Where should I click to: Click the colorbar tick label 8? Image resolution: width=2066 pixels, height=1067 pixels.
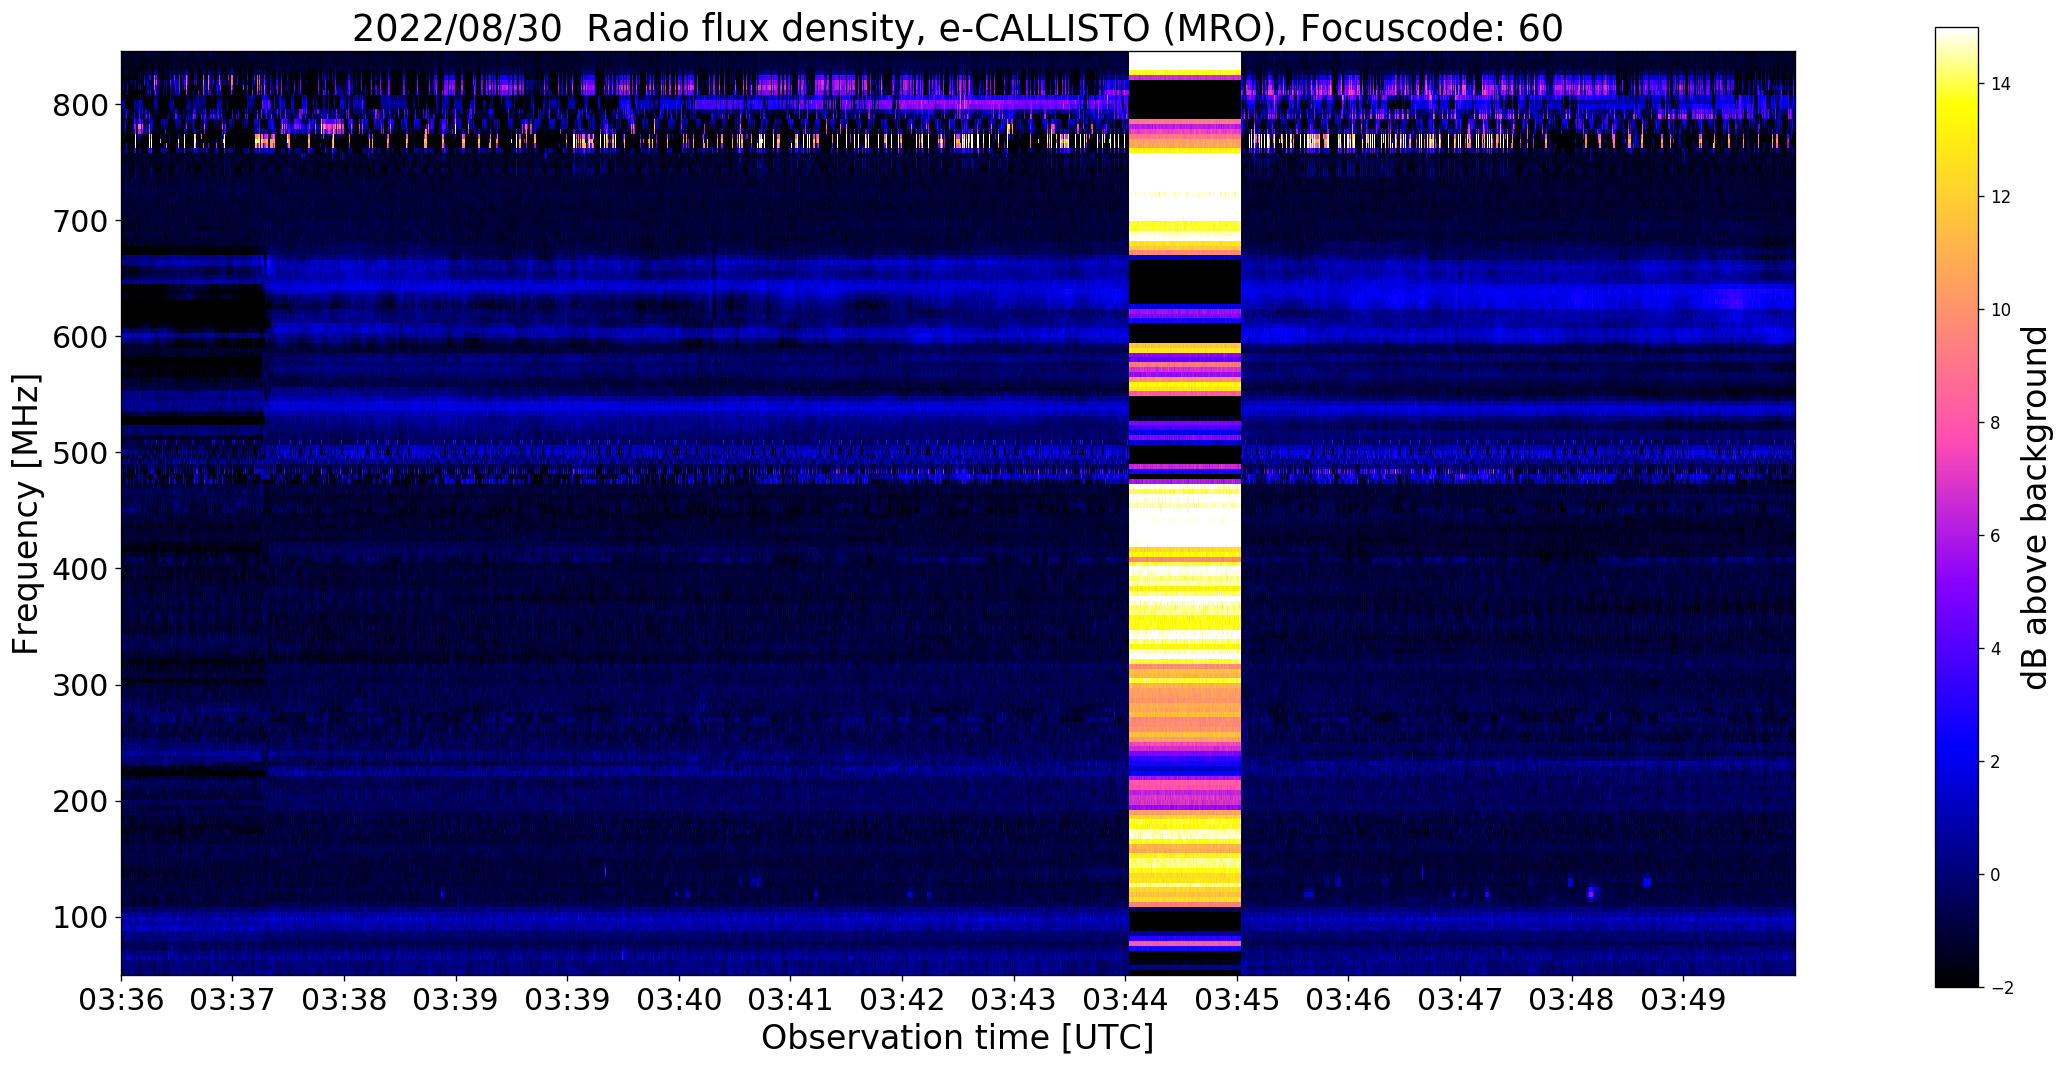(x=1996, y=423)
